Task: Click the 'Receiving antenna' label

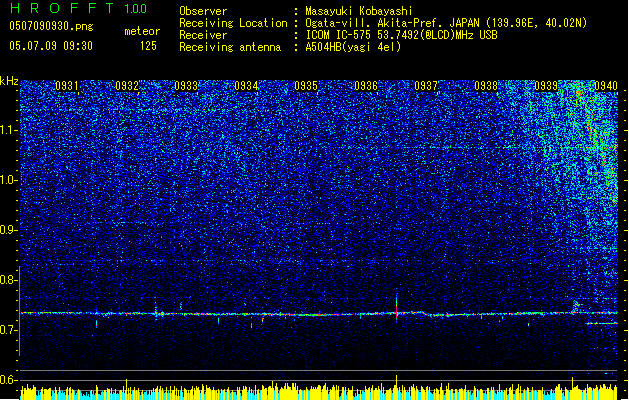Action: coord(230,47)
